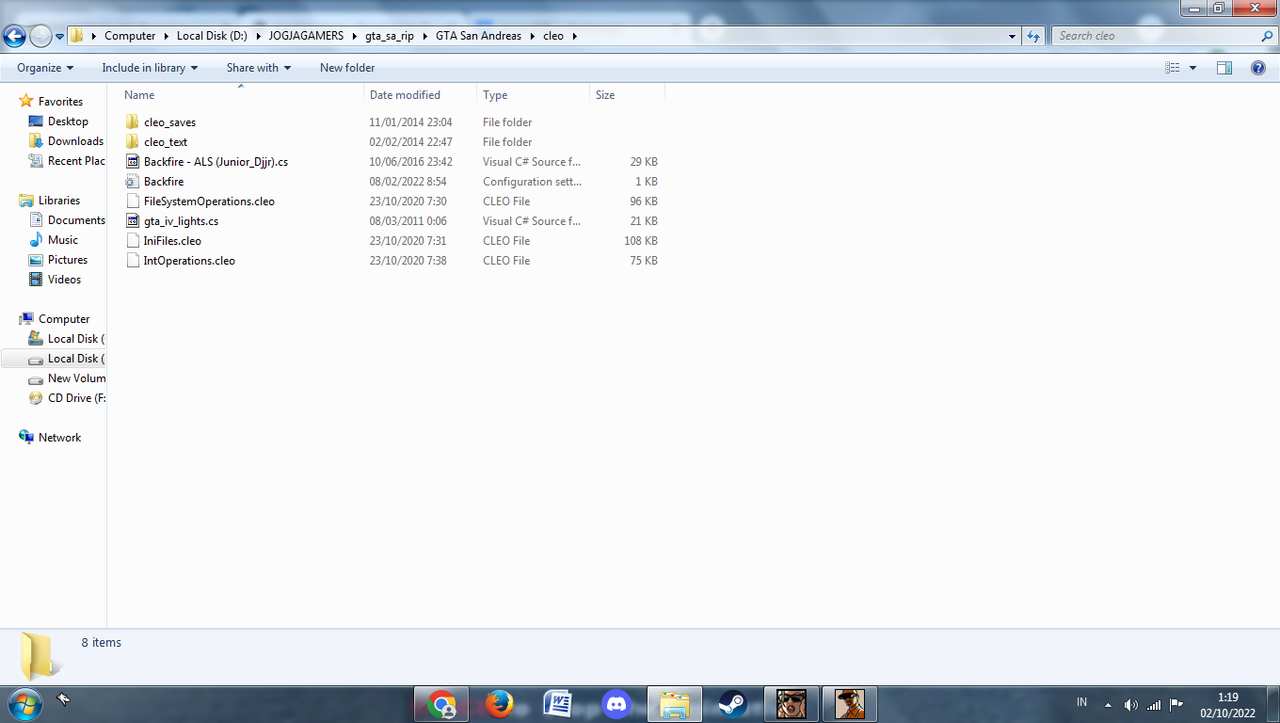Screen dimensions: 1280x723
Task: Click the gta_sa_rip breadcrumb in address bar
Action: coord(389,36)
